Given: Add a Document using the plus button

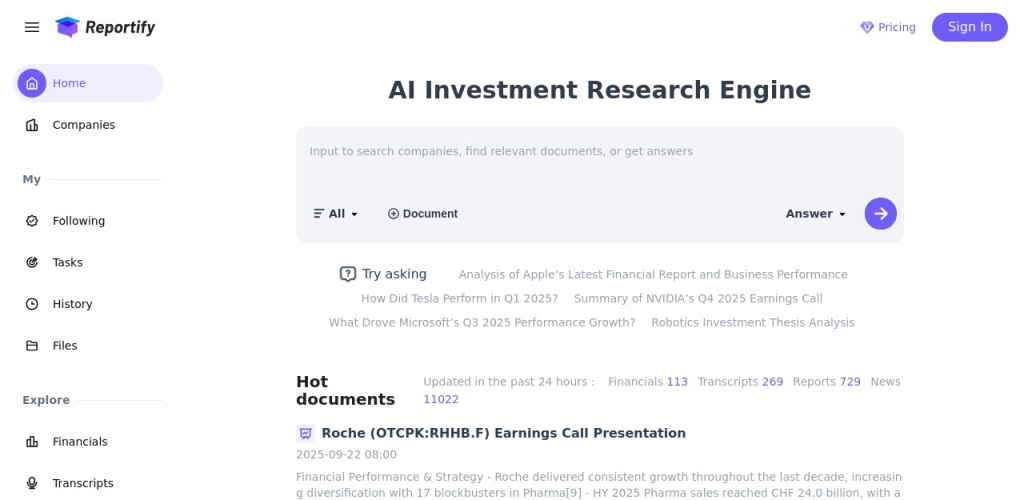Looking at the screenshot, I should [x=423, y=214].
